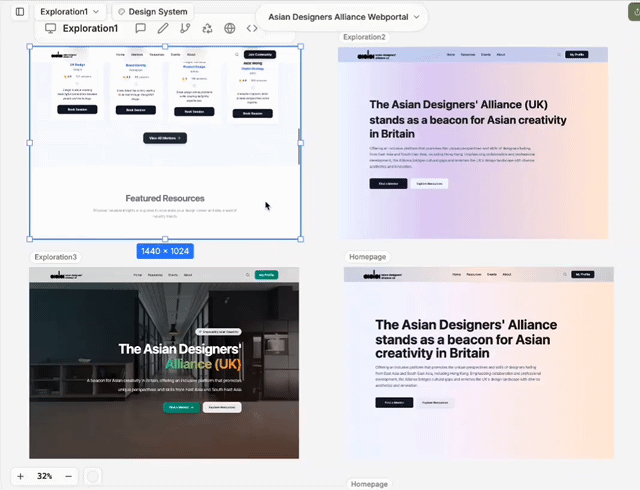Click the search icon in Exploration1 navbar

click(x=237, y=54)
